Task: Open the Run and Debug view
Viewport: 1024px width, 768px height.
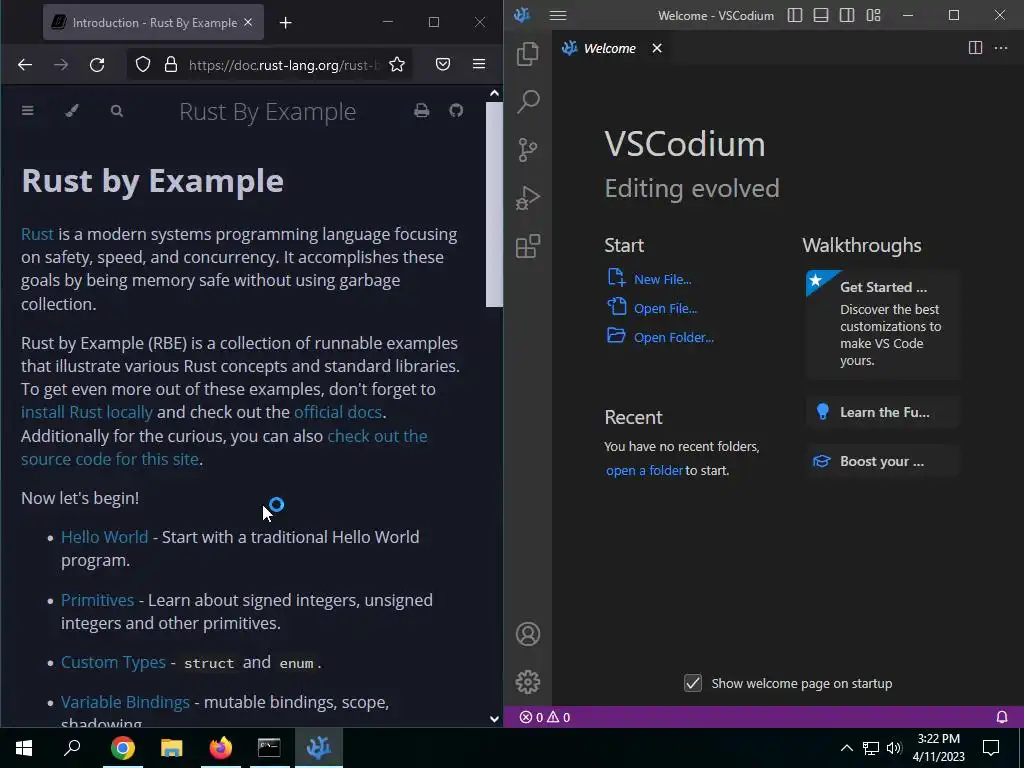Action: pos(528,198)
